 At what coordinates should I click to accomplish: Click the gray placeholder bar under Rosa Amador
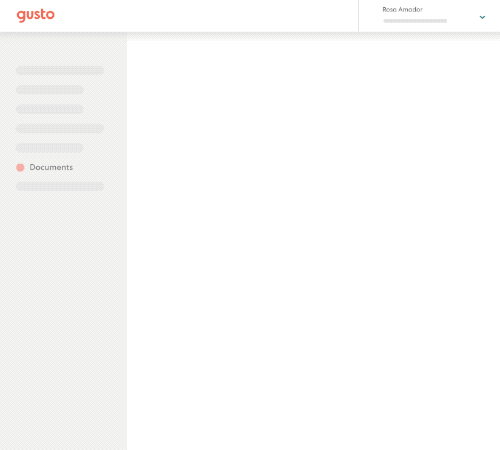tap(415, 21)
